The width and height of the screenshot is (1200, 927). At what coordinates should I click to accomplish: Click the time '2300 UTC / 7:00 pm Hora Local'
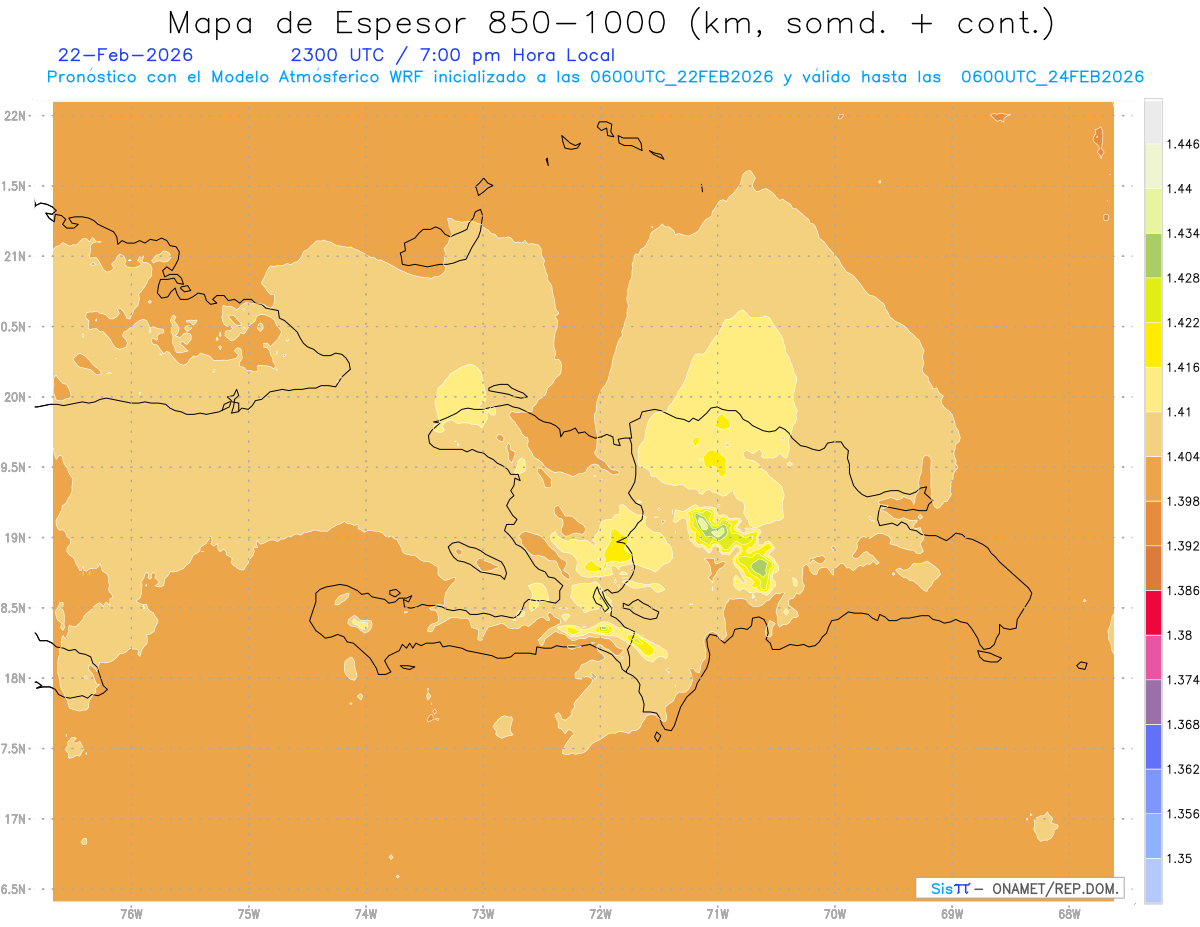click(452, 55)
